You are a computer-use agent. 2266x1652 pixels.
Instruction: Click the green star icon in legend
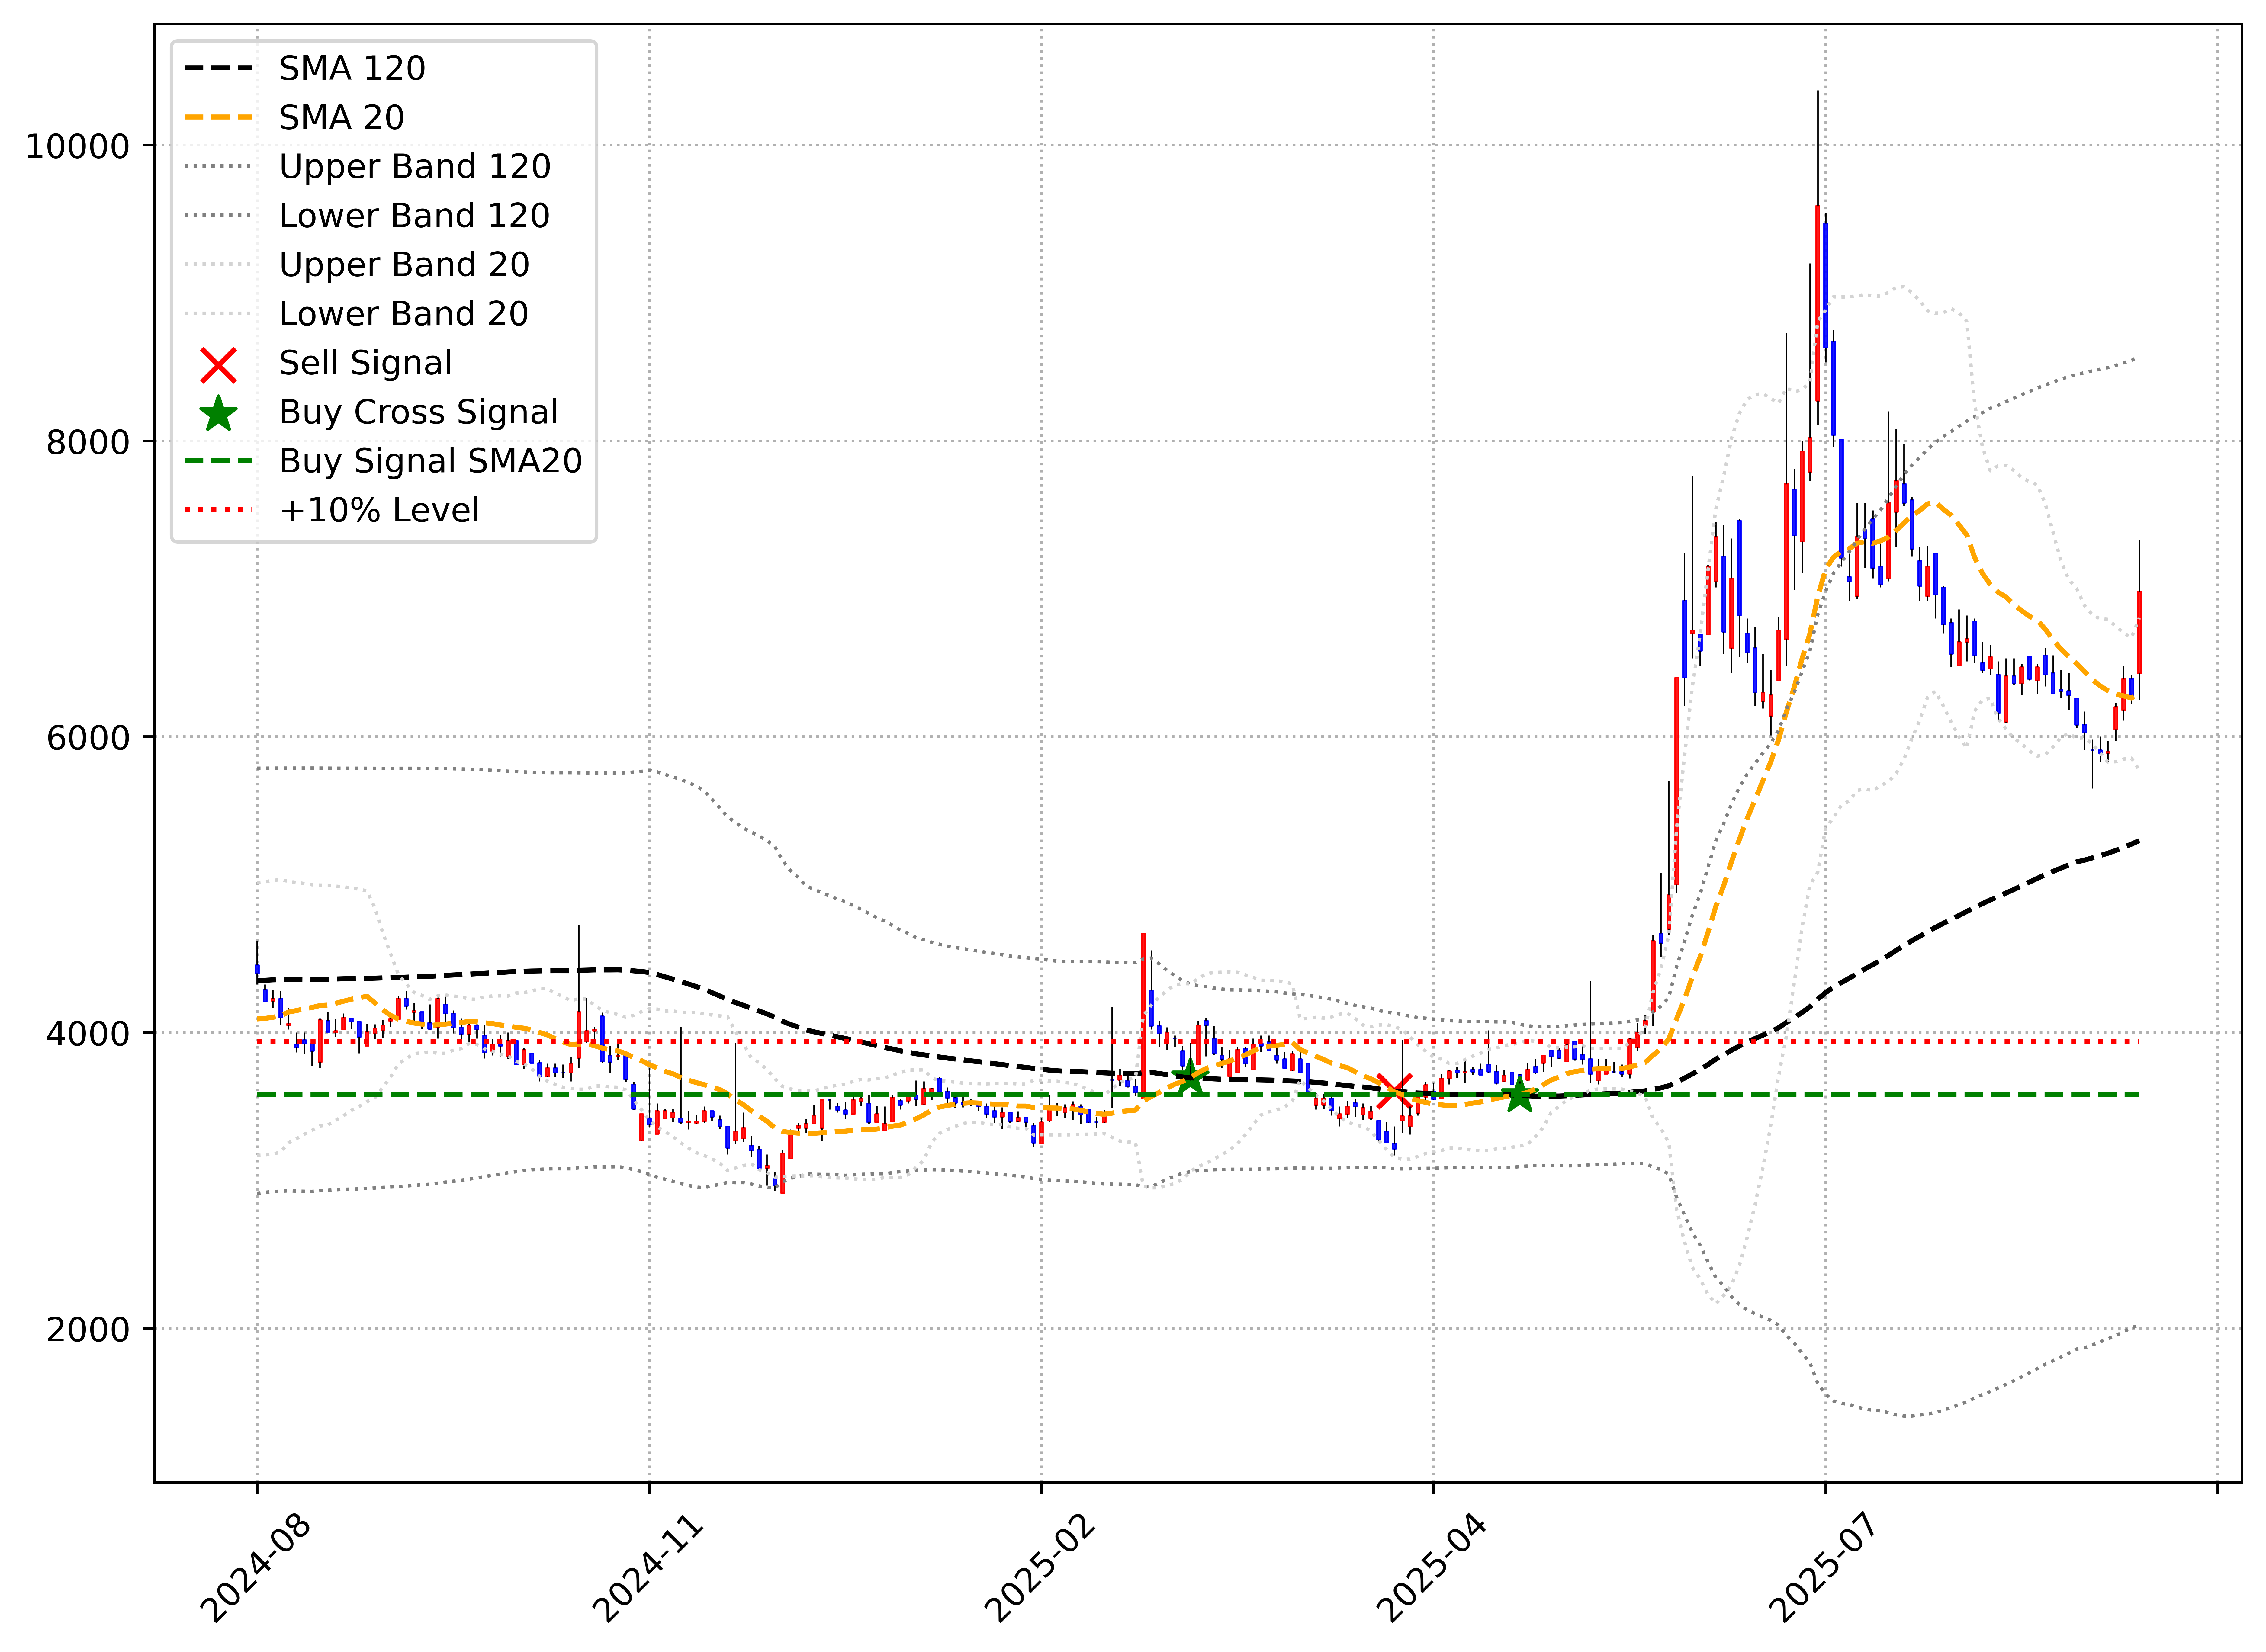click(x=218, y=413)
